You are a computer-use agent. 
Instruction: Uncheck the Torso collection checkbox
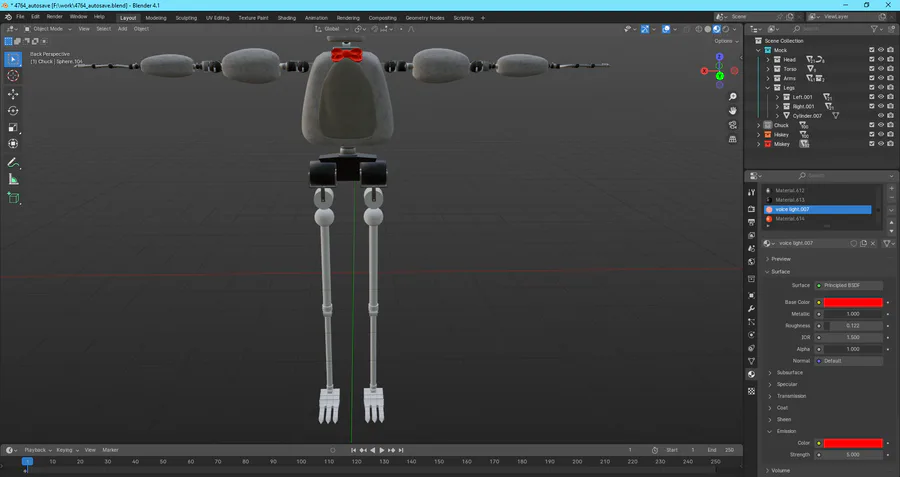point(871,69)
